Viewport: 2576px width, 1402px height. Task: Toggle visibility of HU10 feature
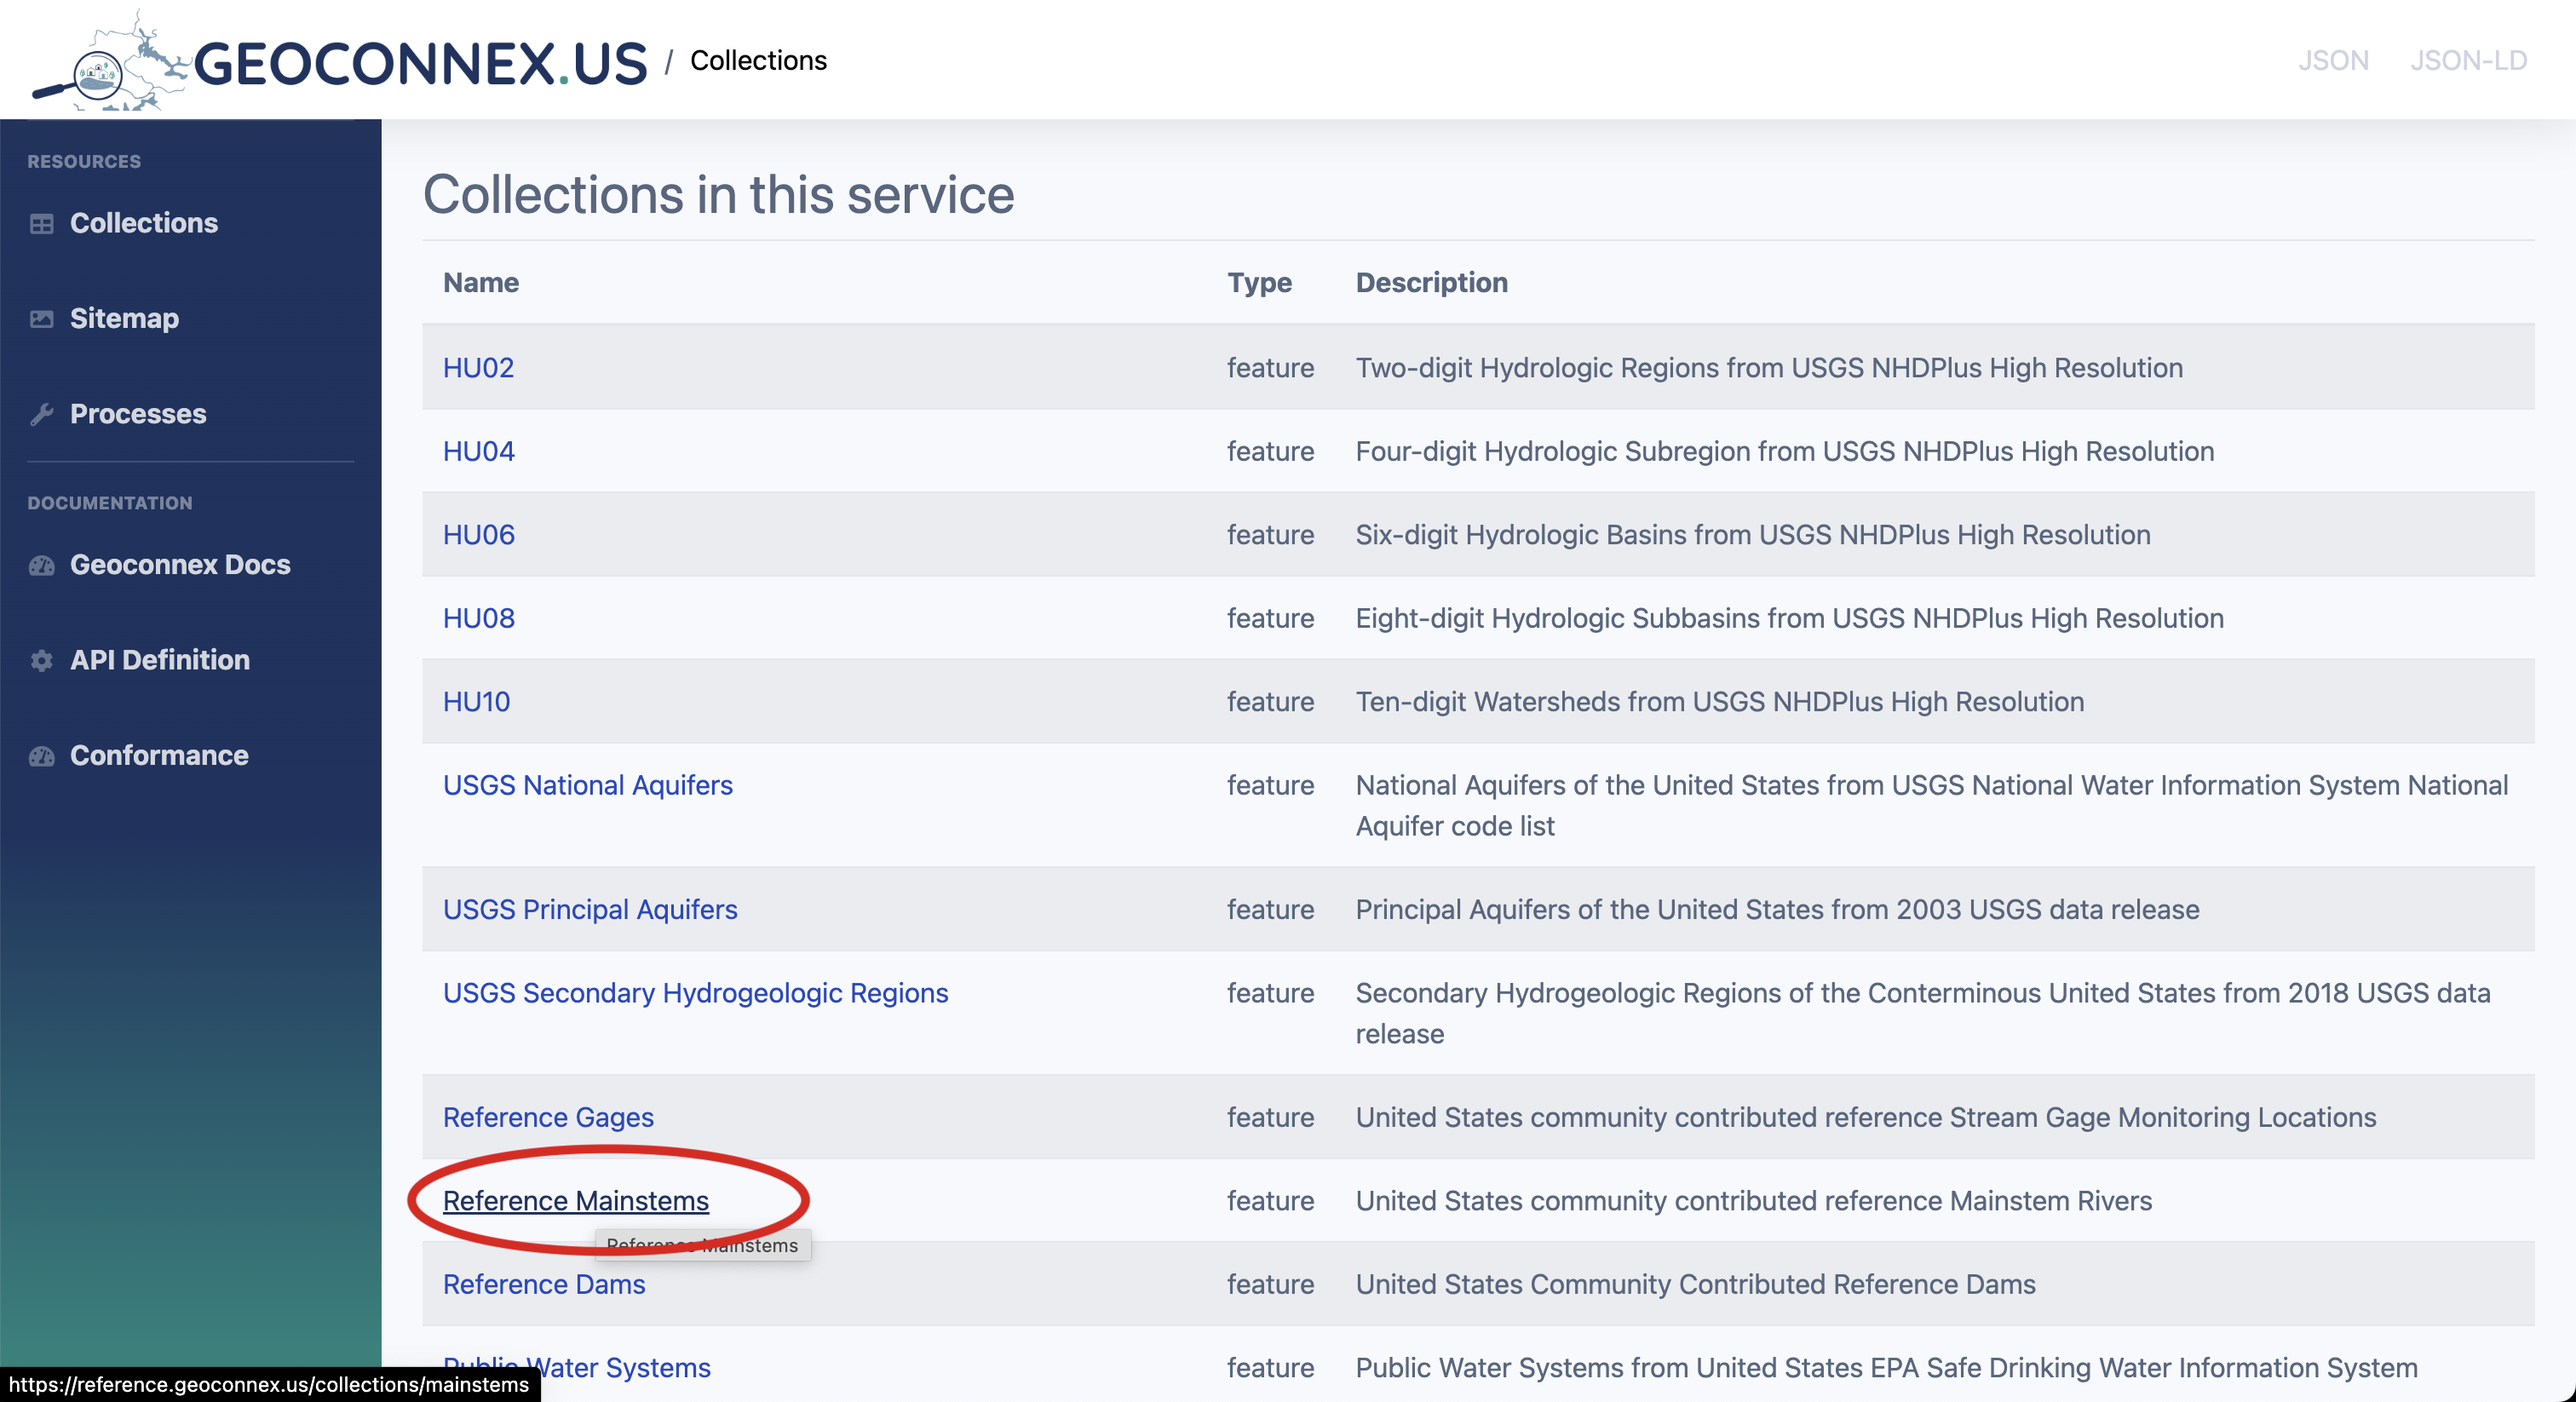(476, 701)
